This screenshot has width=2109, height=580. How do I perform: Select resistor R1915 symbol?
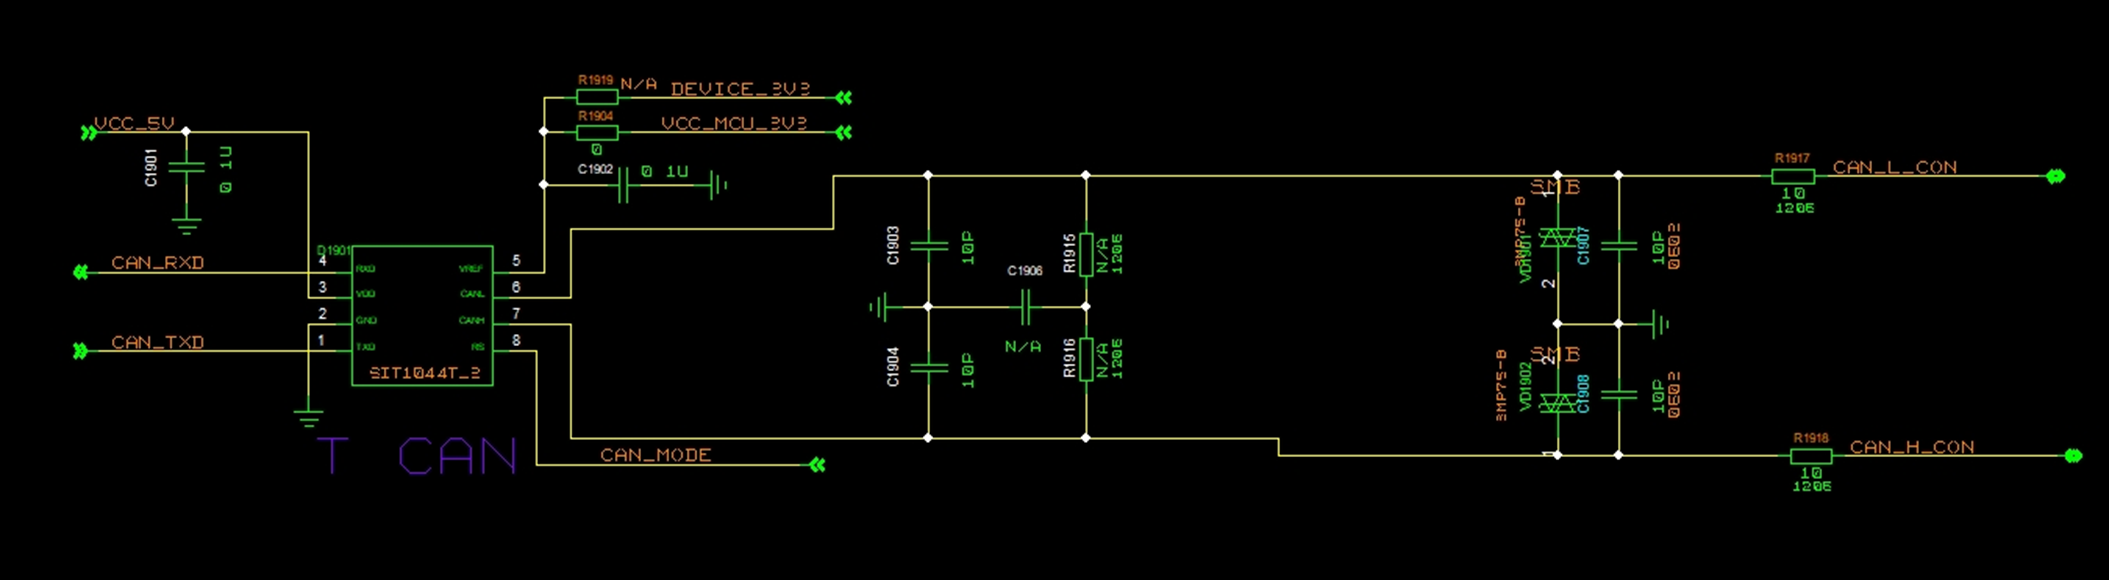[x=1086, y=255]
